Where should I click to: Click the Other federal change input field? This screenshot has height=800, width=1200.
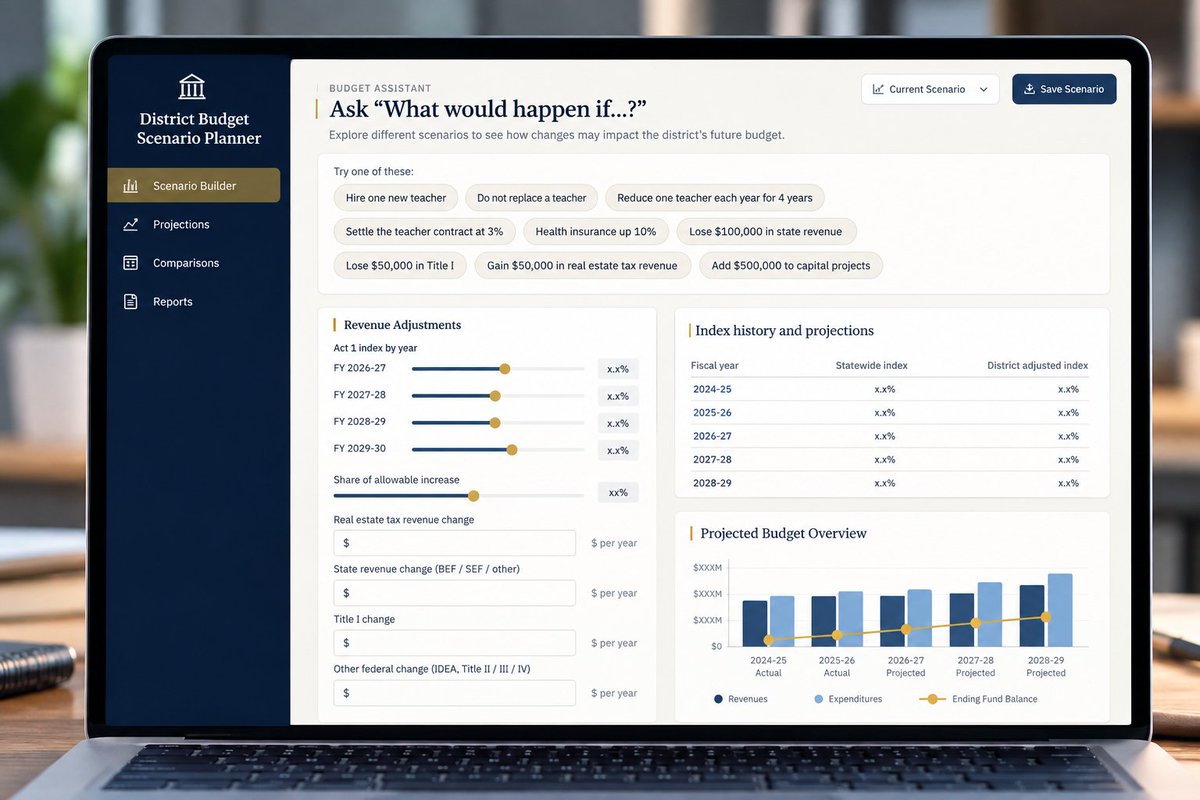click(x=455, y=693)
